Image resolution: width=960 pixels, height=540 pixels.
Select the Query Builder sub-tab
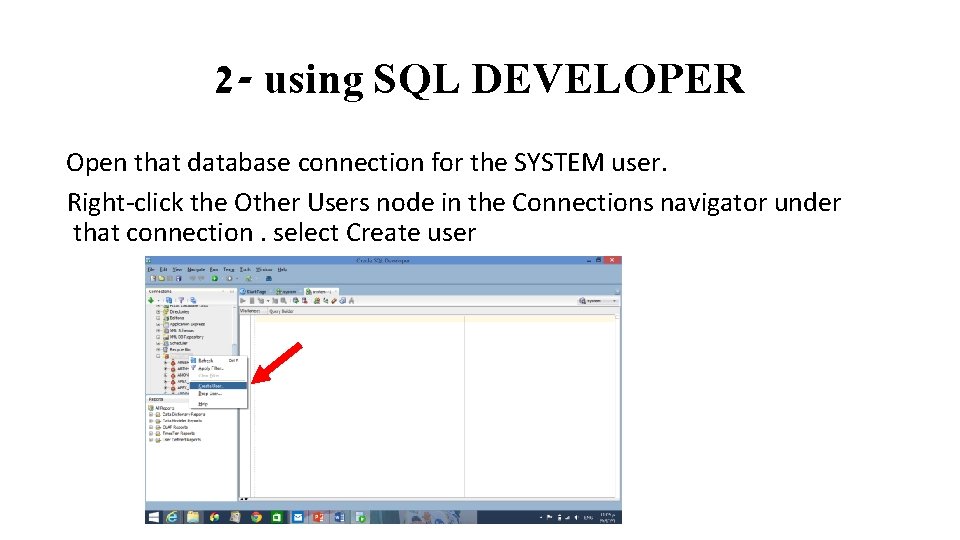coord(282,311)
